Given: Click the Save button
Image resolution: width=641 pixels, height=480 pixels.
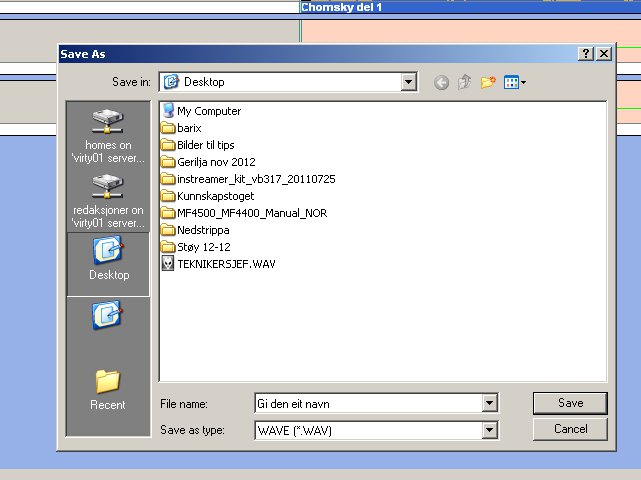Looking at the screenshot, I should click(570, 403).
